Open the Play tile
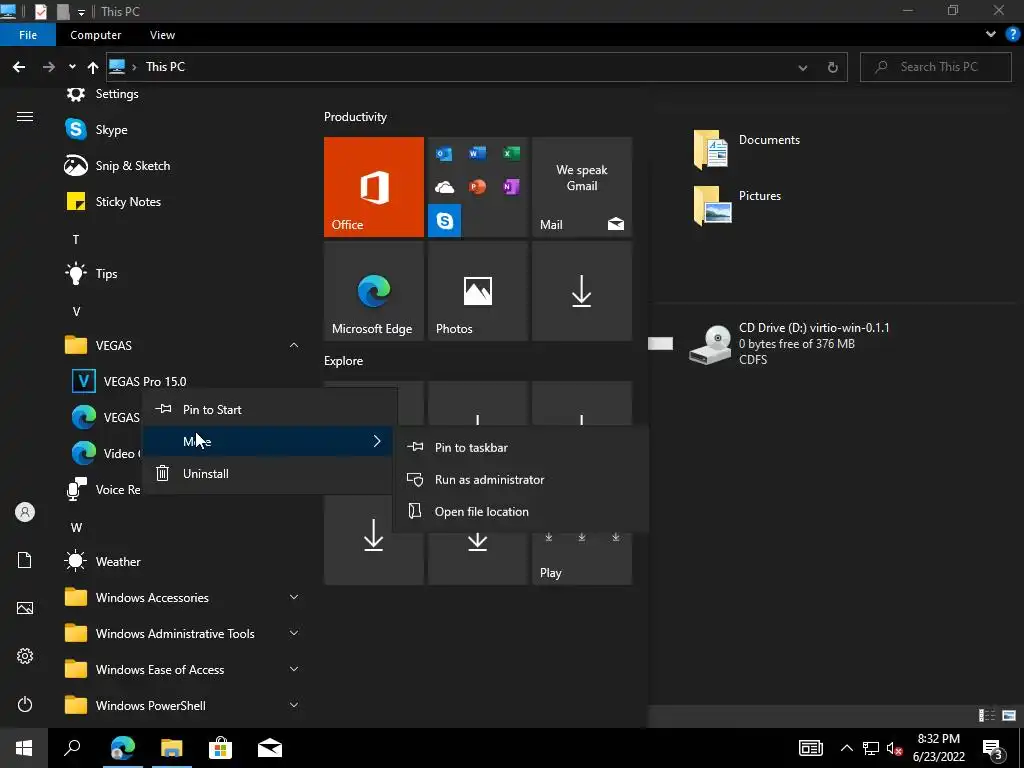The width and height of the screenshot is (1024, 768). click(582, 558)
